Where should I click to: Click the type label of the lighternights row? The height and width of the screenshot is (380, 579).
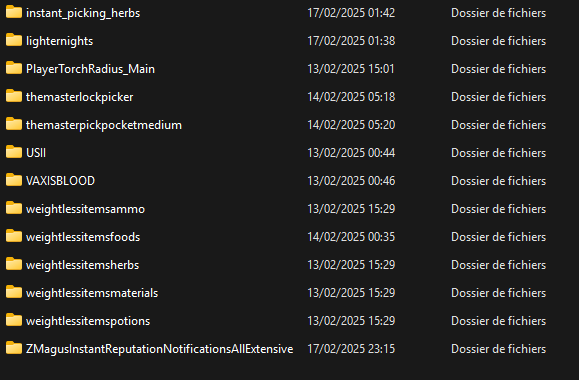click(499, 41)
